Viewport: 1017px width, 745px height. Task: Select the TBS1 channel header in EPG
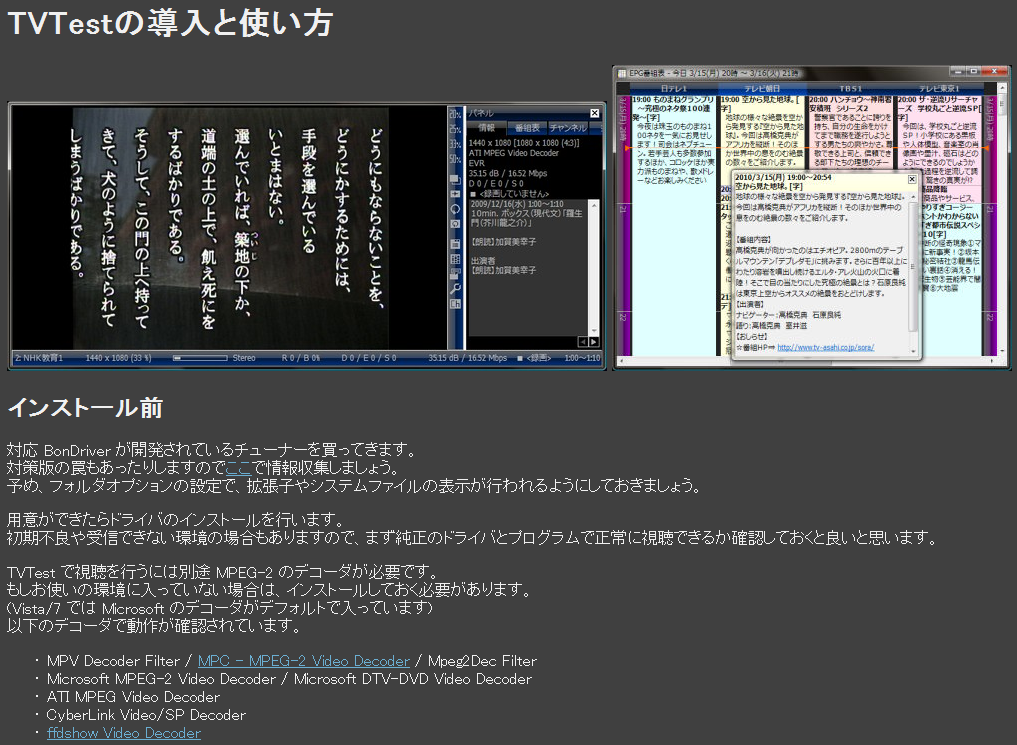(x=850, y=88)
